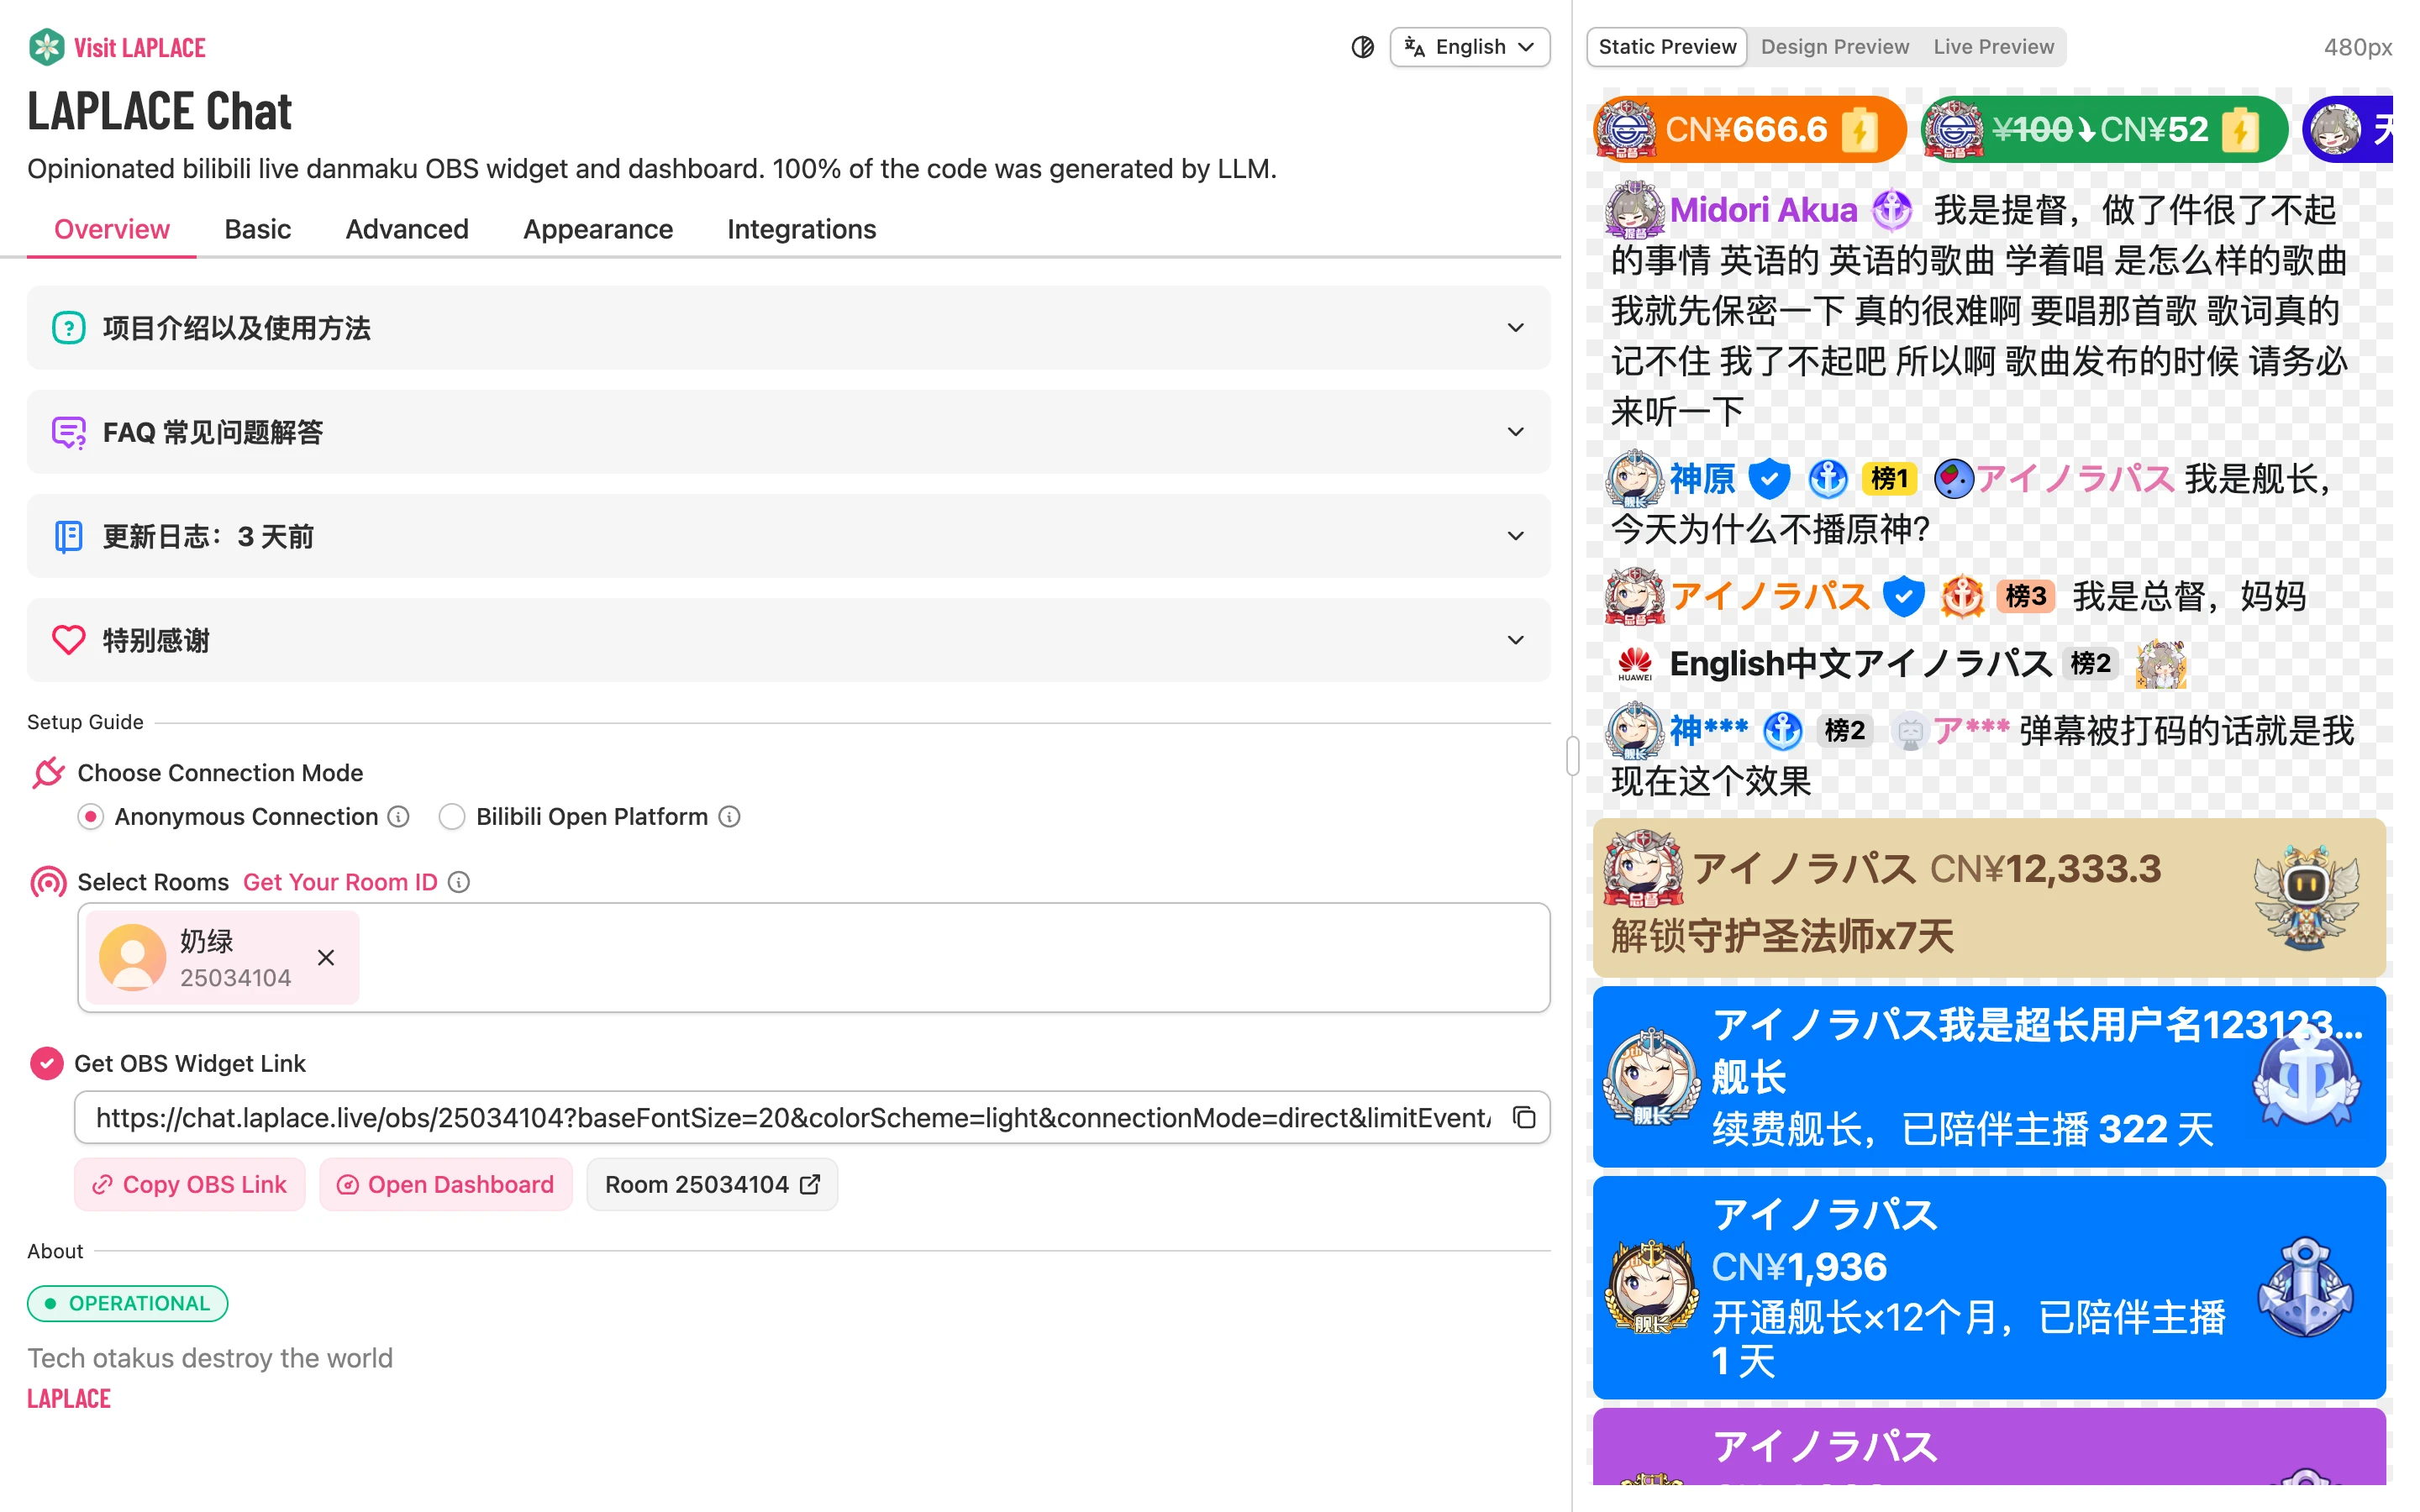
Task: Click info icon next to Get Your Room ID
Action: (x=459, y=882)
